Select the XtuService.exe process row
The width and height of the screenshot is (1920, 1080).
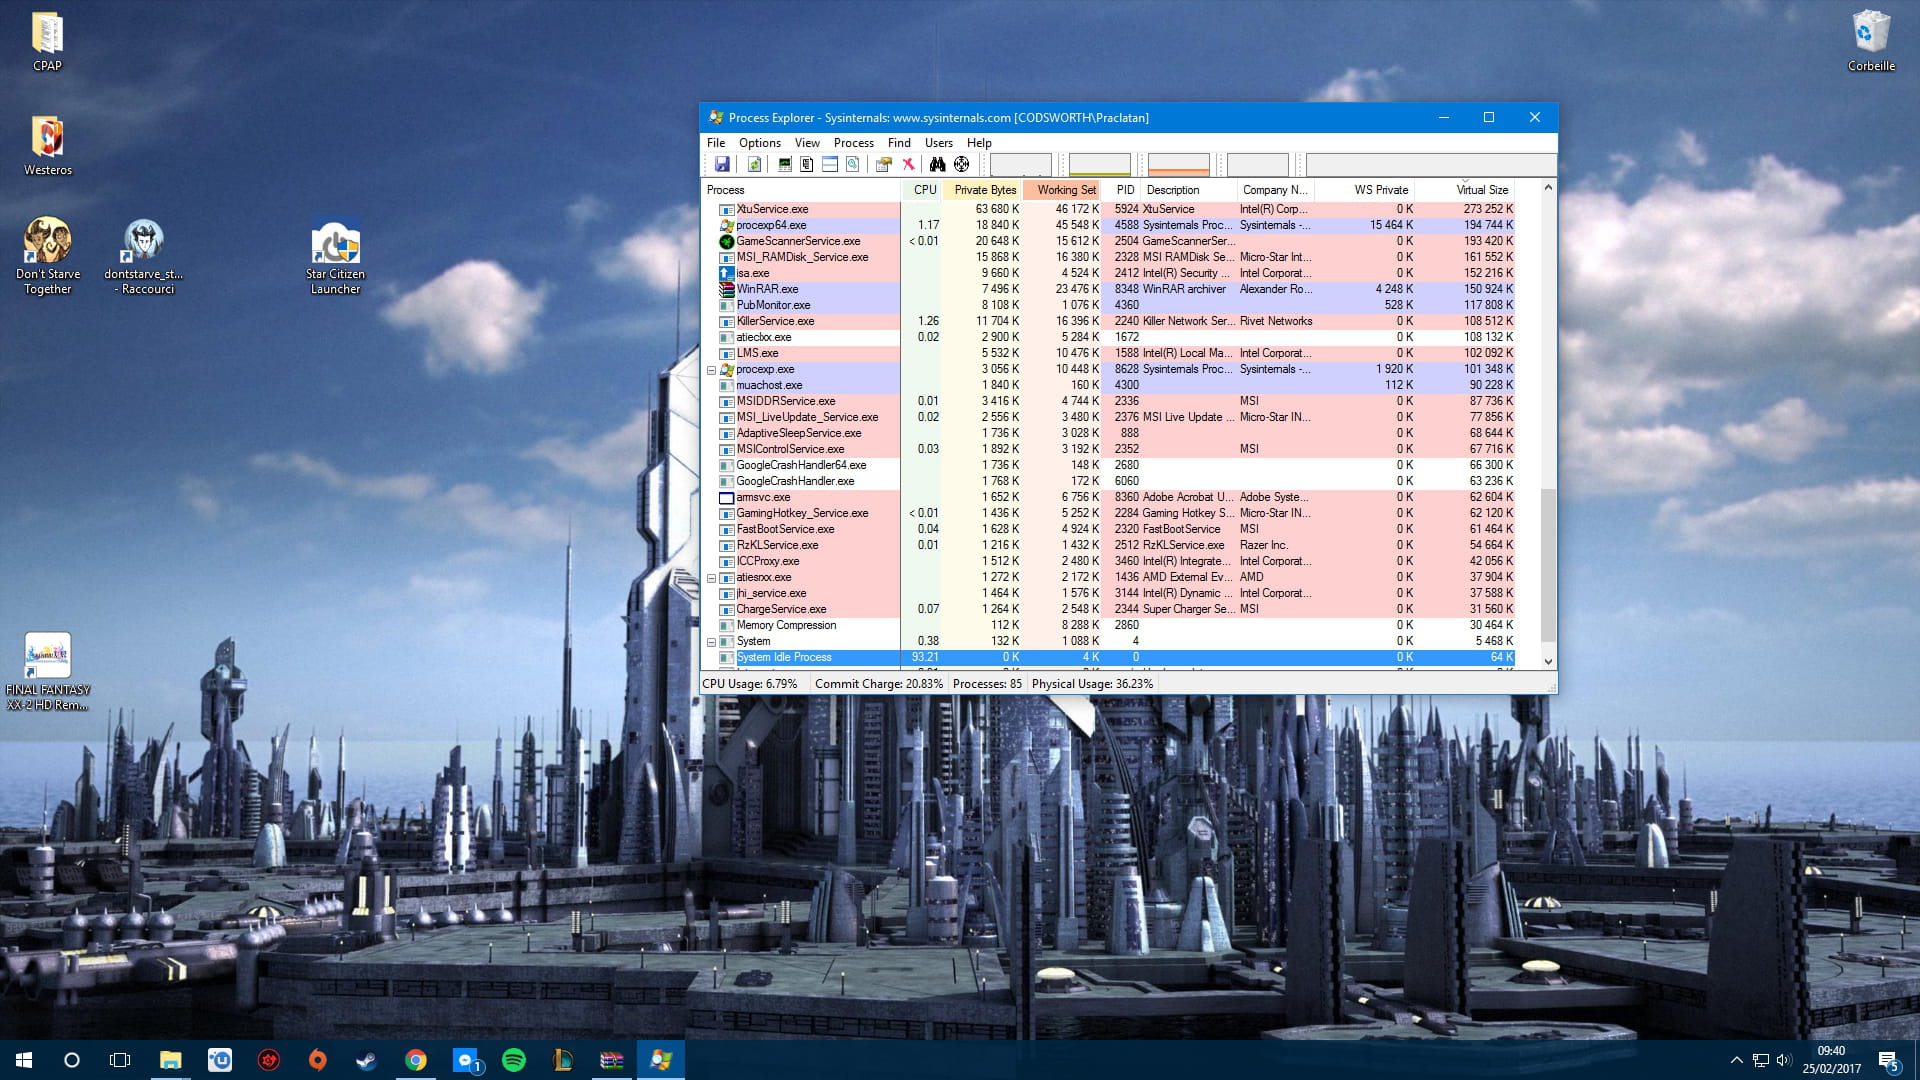[1108, 209]
